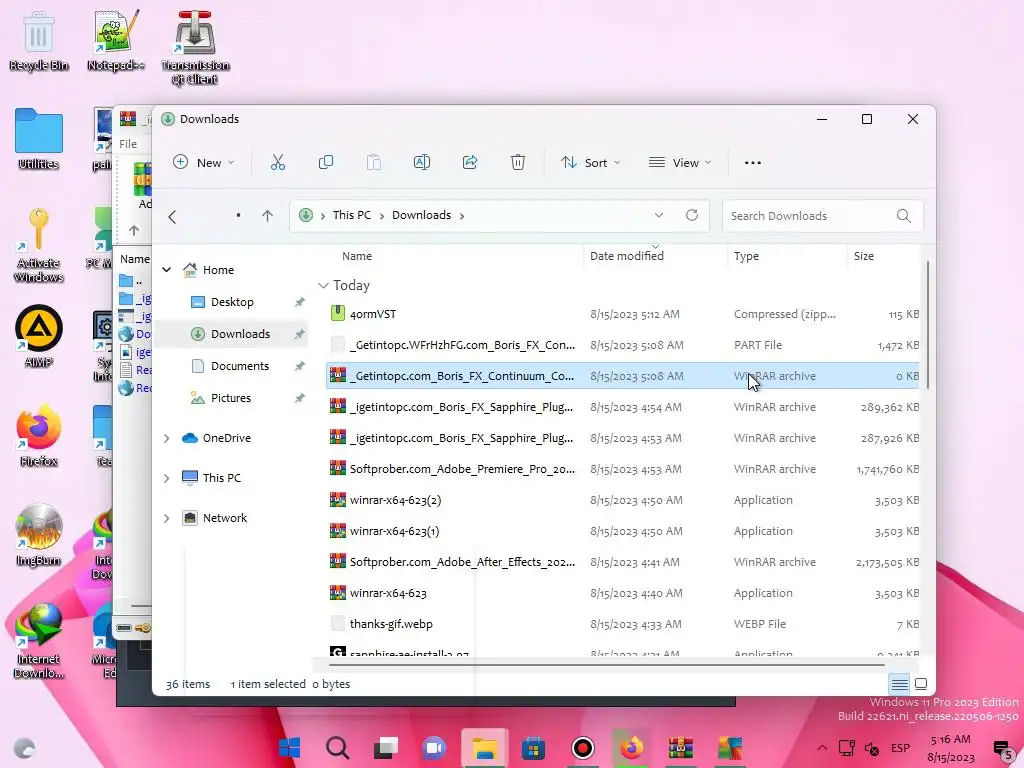Open Microsoft Store from taskbar
The image size is (1024, 768).
[534, 748]
